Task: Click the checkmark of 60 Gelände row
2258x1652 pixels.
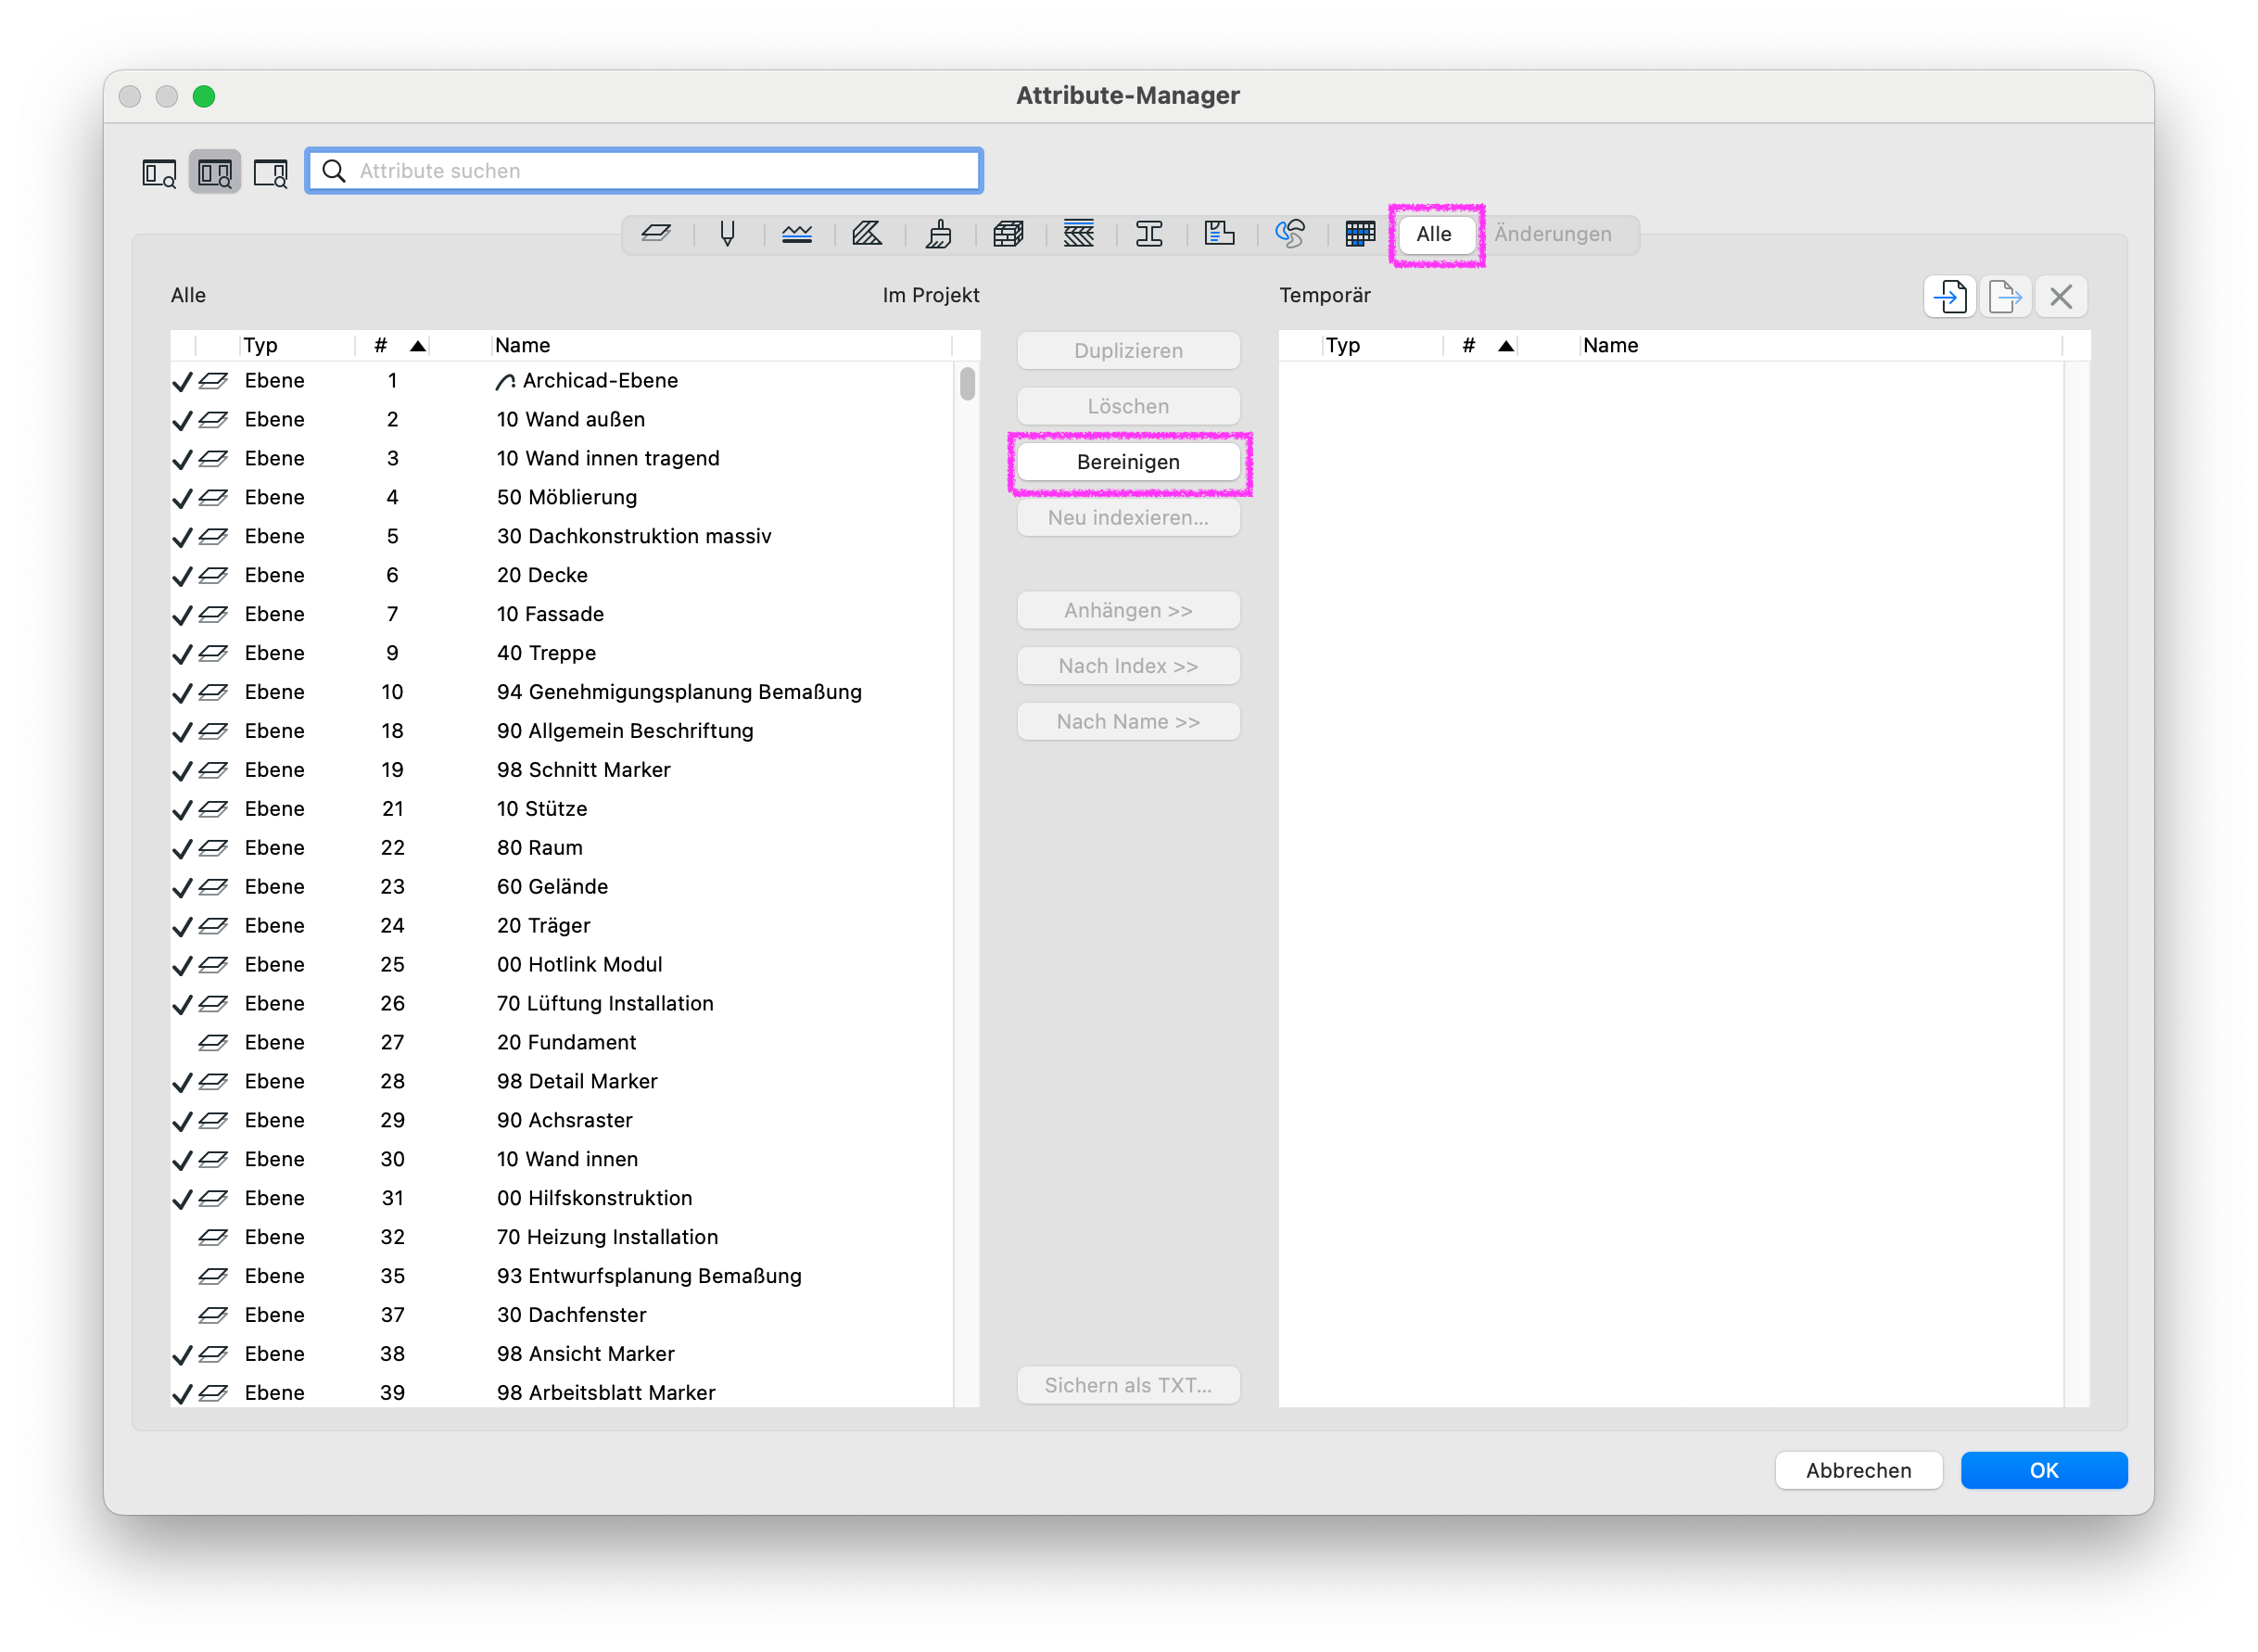Action: 182,889
